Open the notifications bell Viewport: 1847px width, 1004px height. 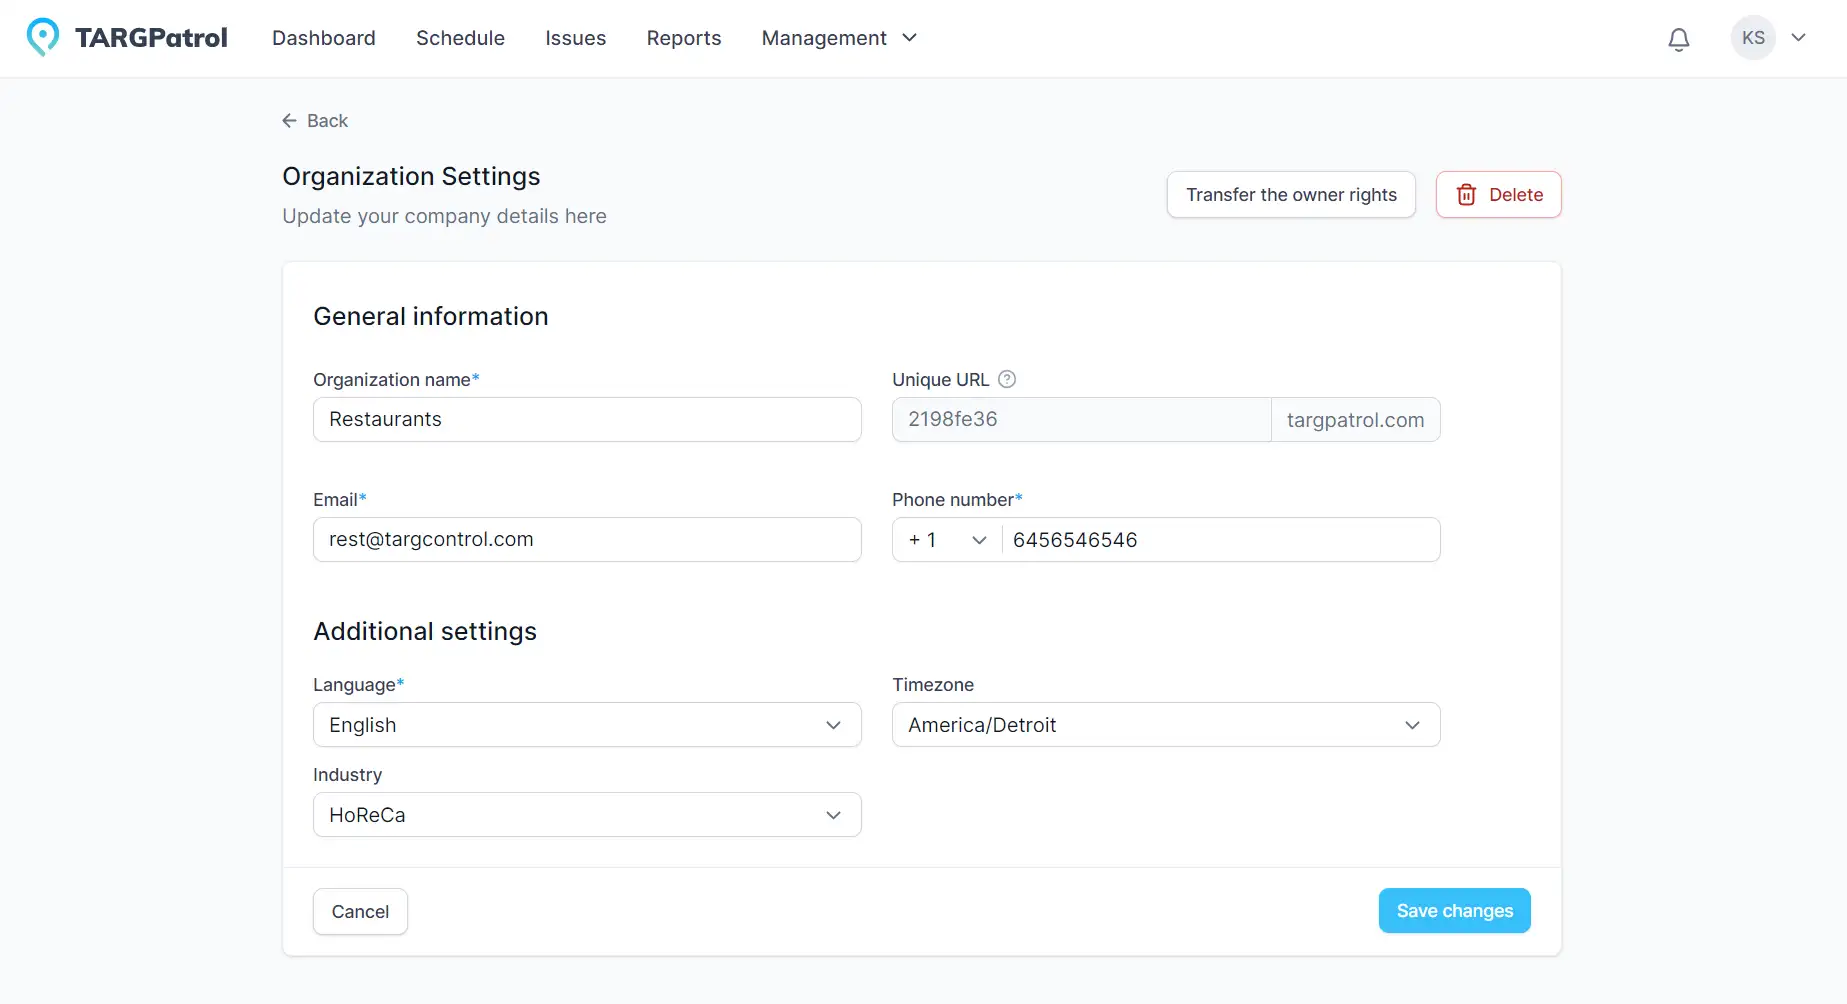click(1679, 39)
